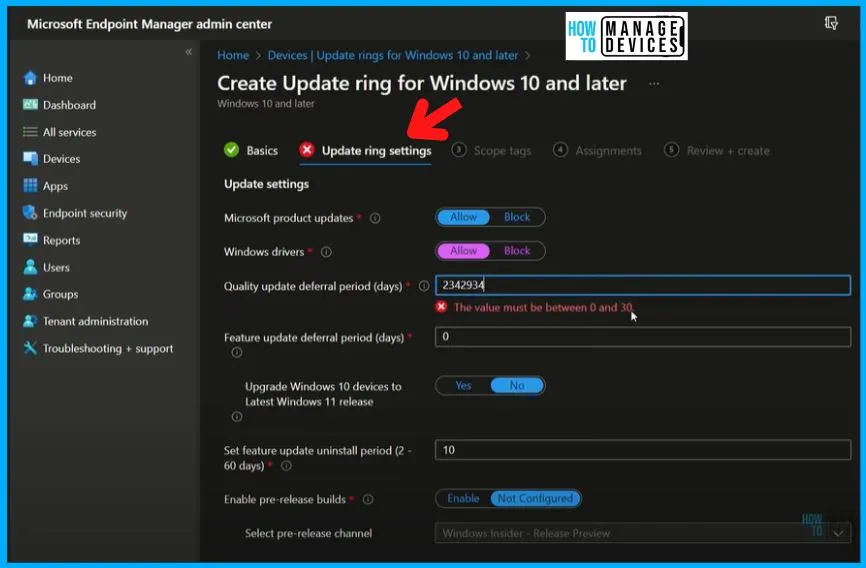
Task: Click the Apps grid icon
Action: (30, 186)
